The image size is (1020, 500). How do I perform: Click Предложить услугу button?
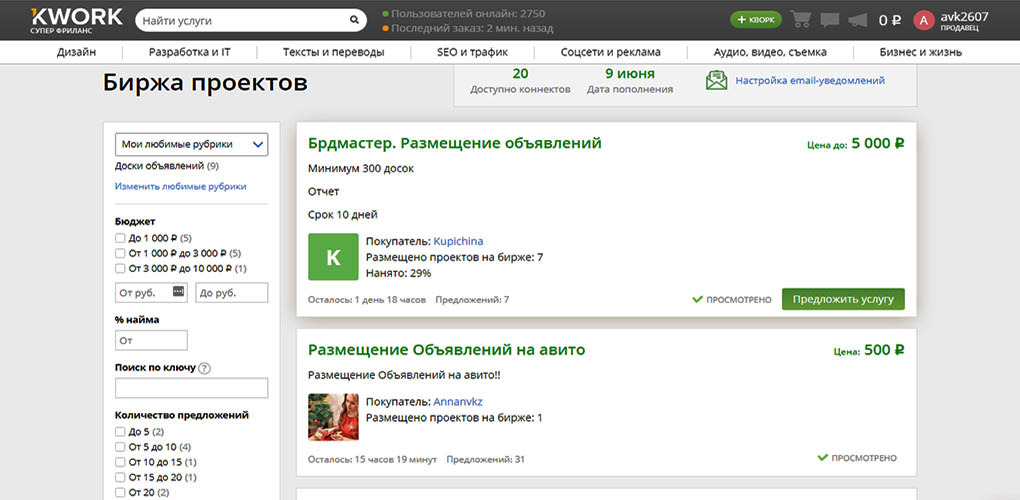(843, 299)
